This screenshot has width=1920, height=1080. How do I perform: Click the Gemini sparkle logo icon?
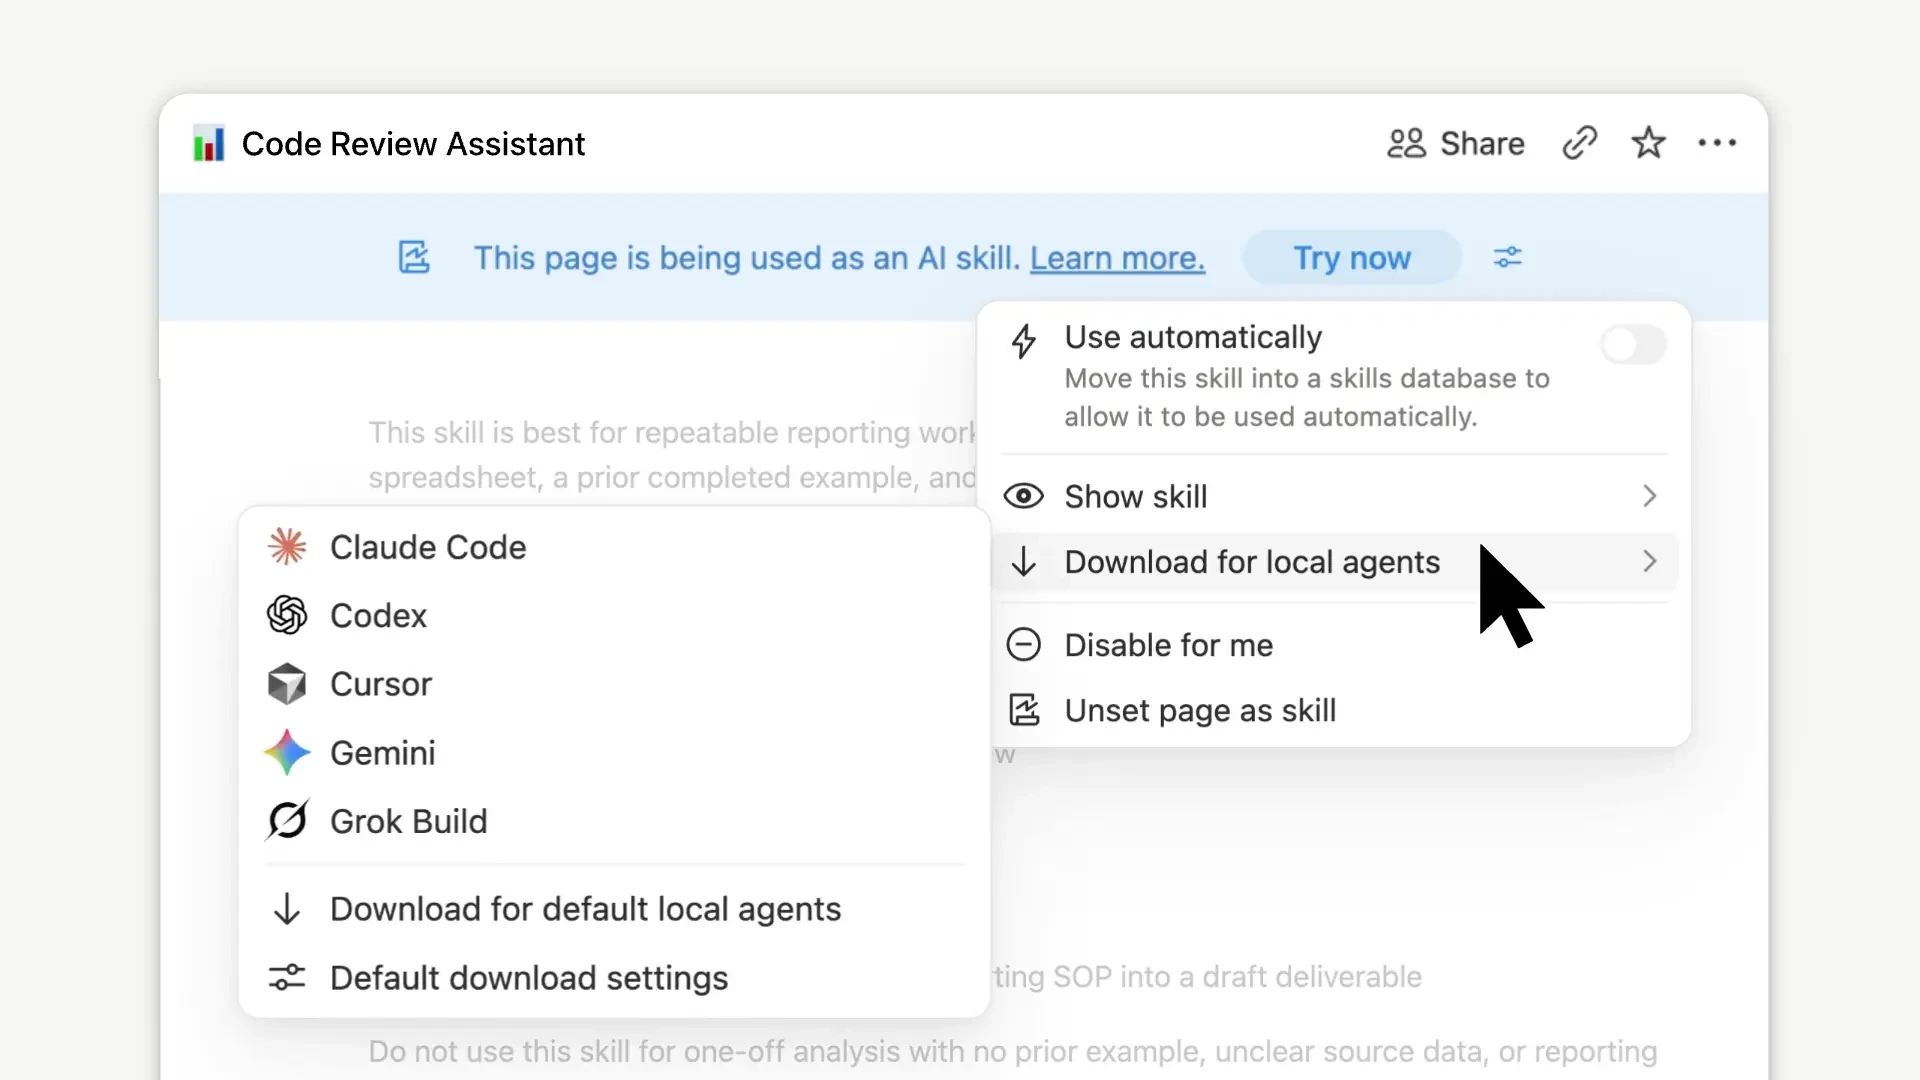(287, 752)
